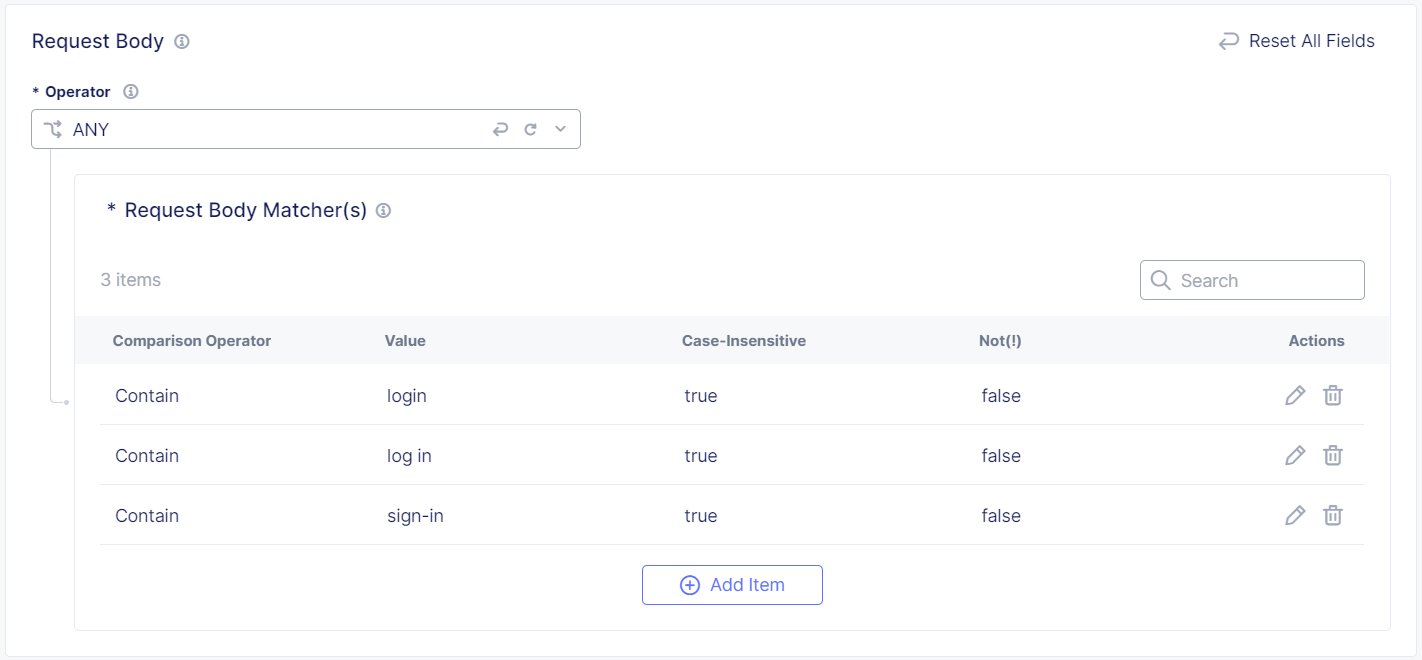Image resolution: width=1422 pixels, height=660 pixels.
Task: Click the plus icon inside Add Item
Action: click(x=689, y=585)
